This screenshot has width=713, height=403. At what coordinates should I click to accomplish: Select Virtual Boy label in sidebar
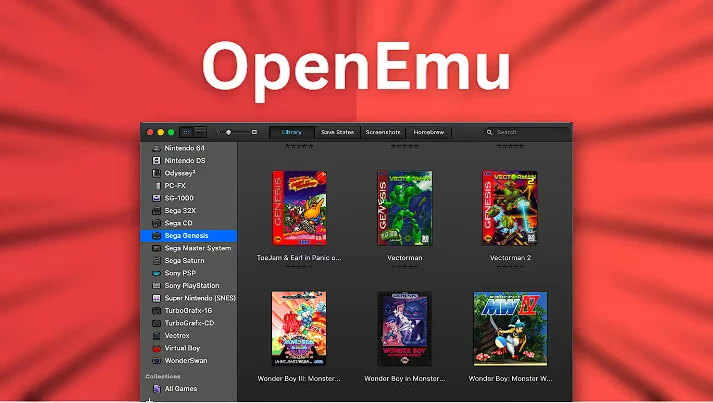pyautogui.click(x=182, y=348)
